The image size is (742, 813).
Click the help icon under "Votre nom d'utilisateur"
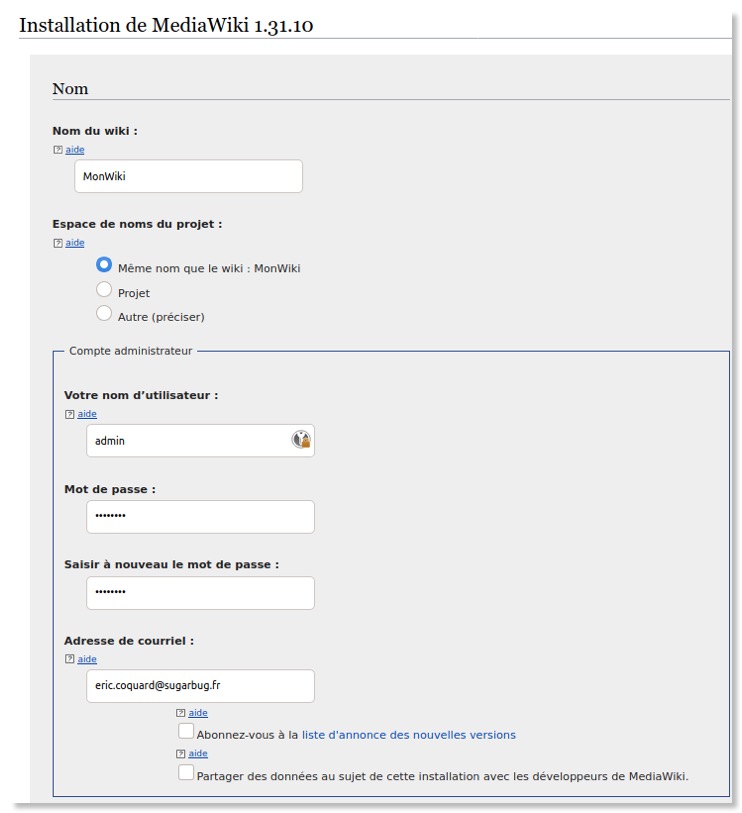tap(69, 413)
